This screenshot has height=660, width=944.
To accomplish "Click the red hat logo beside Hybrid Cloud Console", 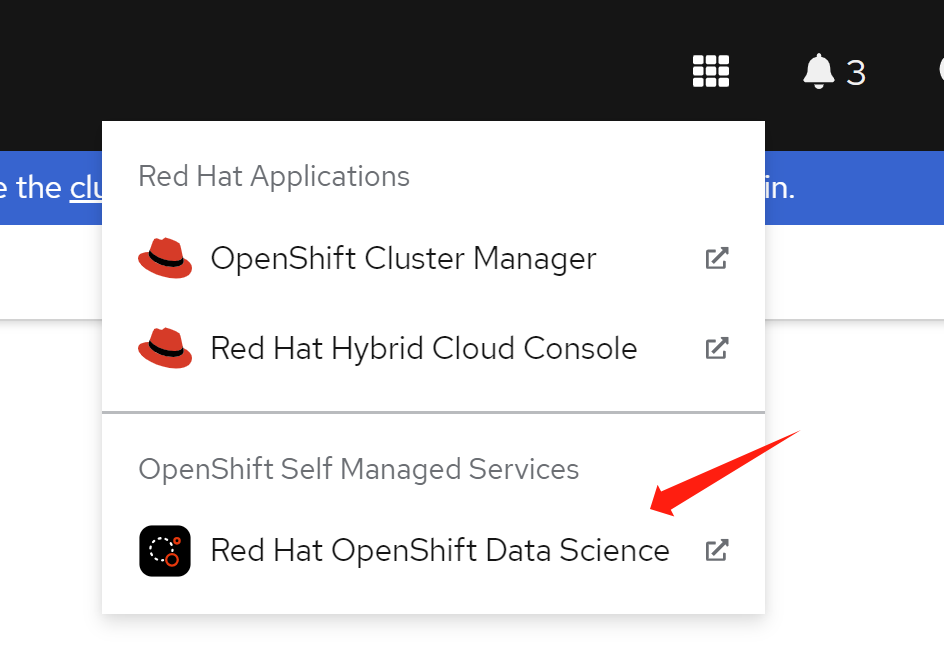I will pyautogui.click(x=165, y=349).
